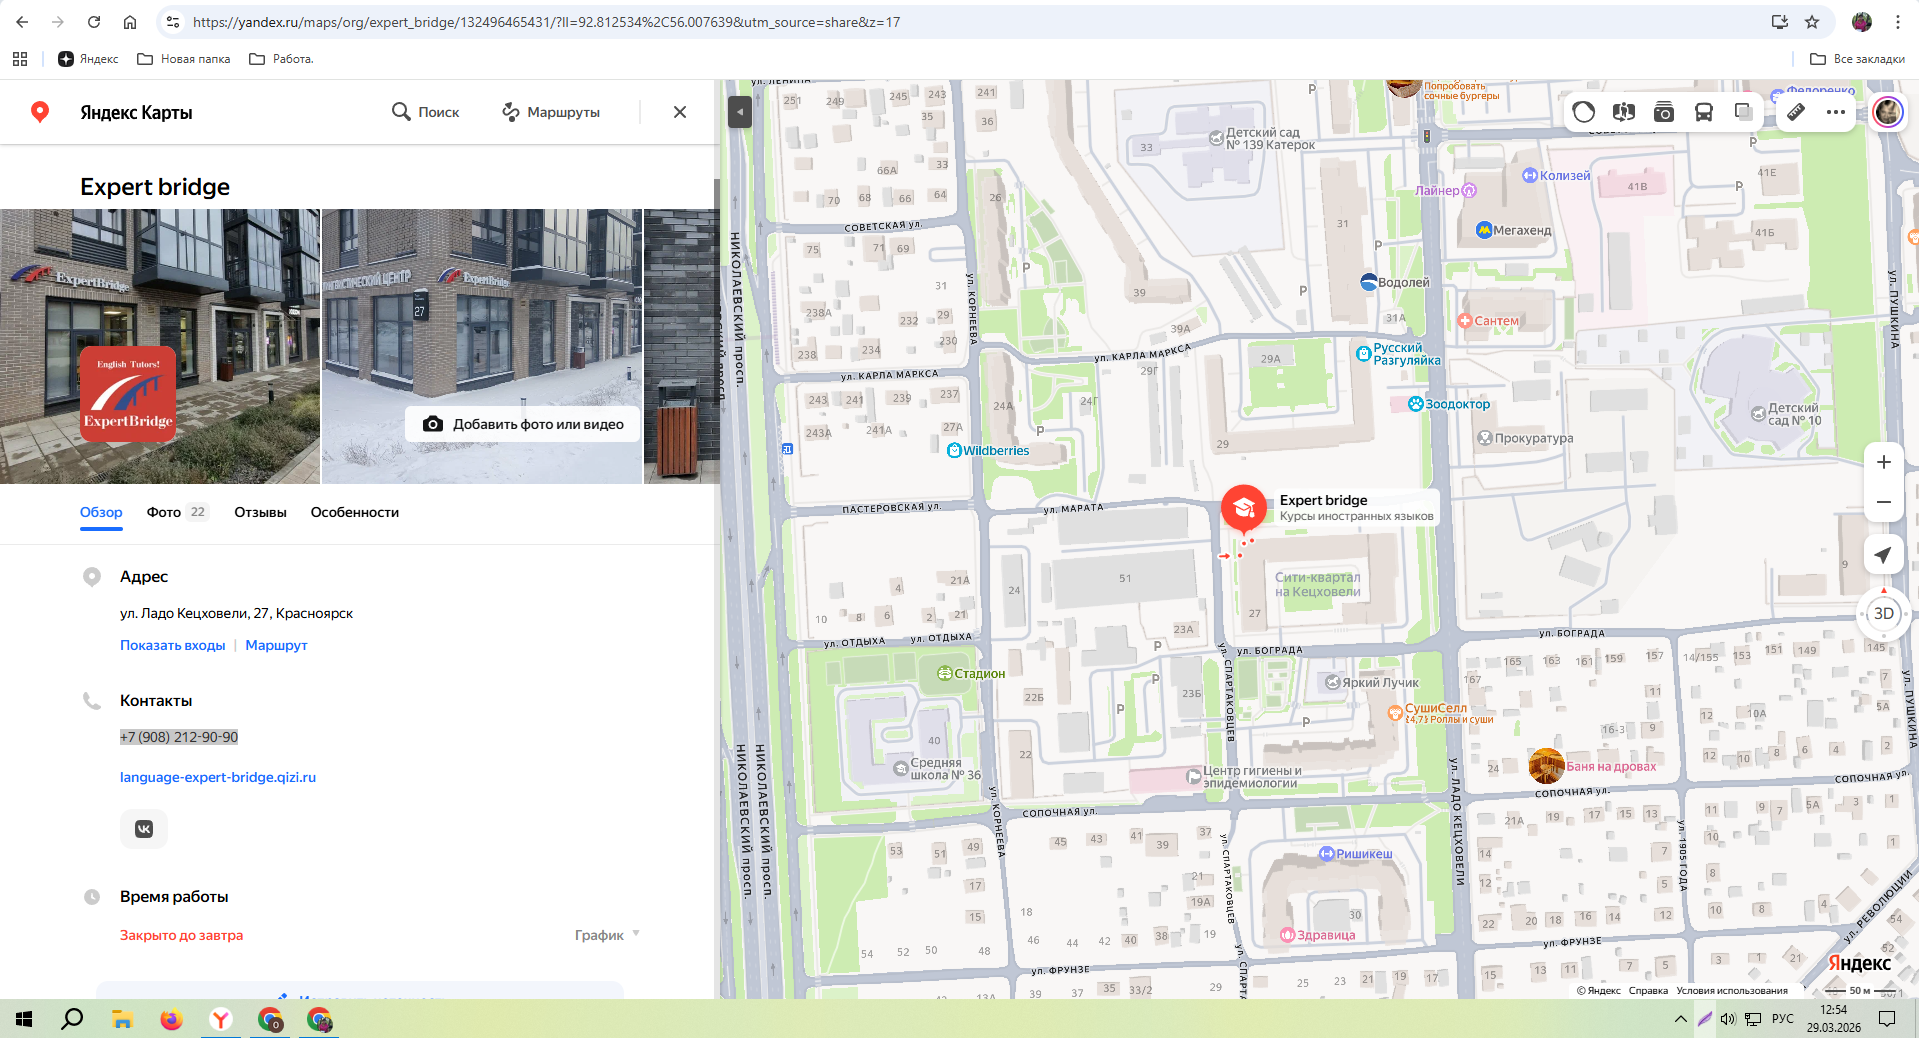Switch to the Отзывы tab
Image resolution: width=1919 pixels, height=1038 pixels.
260,512
